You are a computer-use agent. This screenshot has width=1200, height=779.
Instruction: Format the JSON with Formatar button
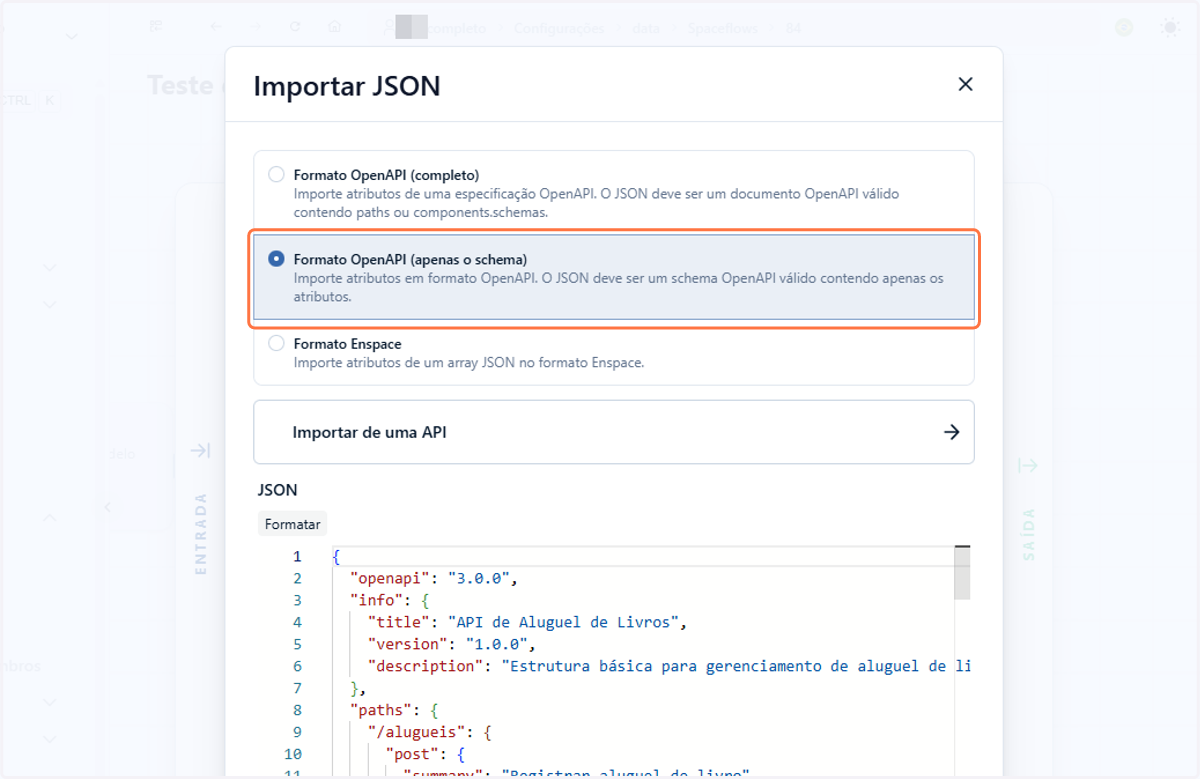tap(293, 524)
